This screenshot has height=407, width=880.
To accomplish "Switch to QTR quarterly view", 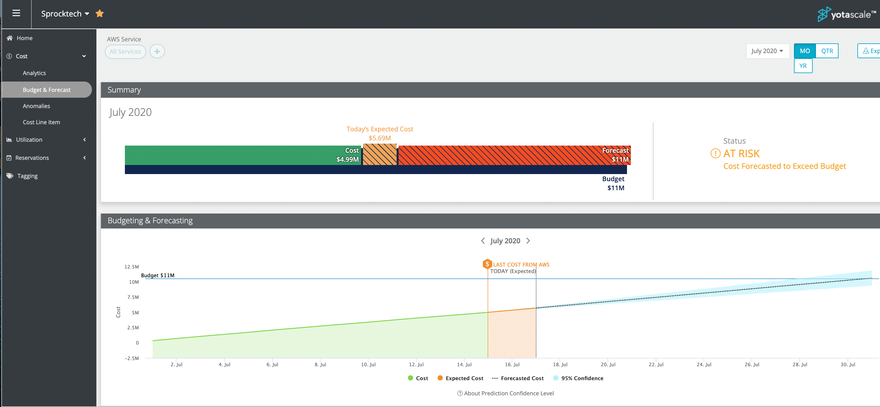I will pyautogui.click(x=827, y=50).
